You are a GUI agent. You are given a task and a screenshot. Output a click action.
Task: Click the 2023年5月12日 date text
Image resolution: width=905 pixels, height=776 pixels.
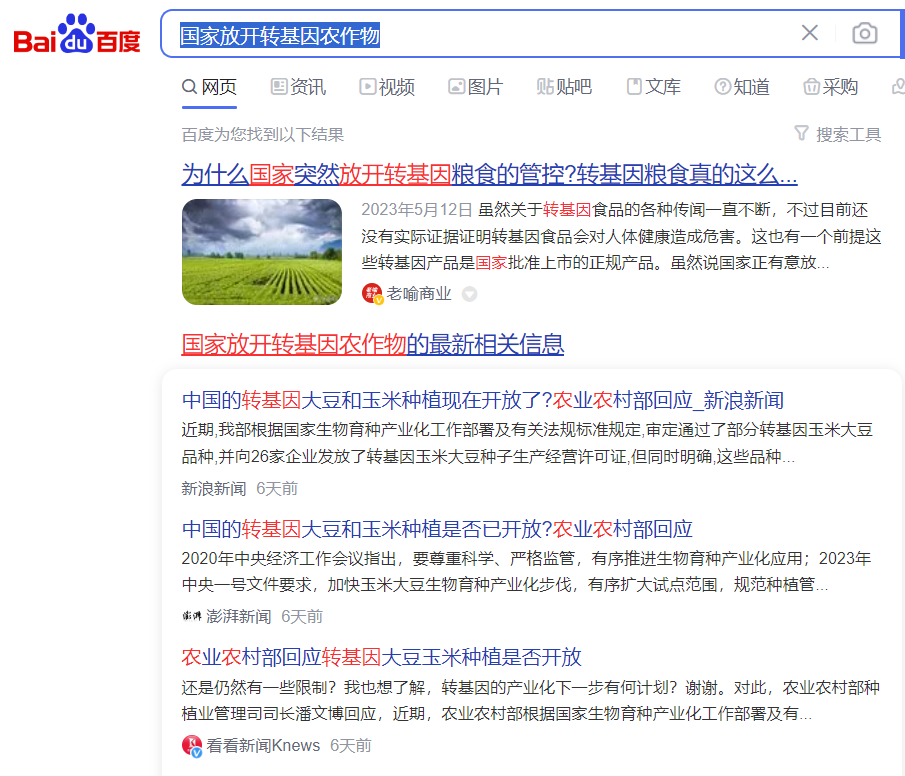point(417,210)
